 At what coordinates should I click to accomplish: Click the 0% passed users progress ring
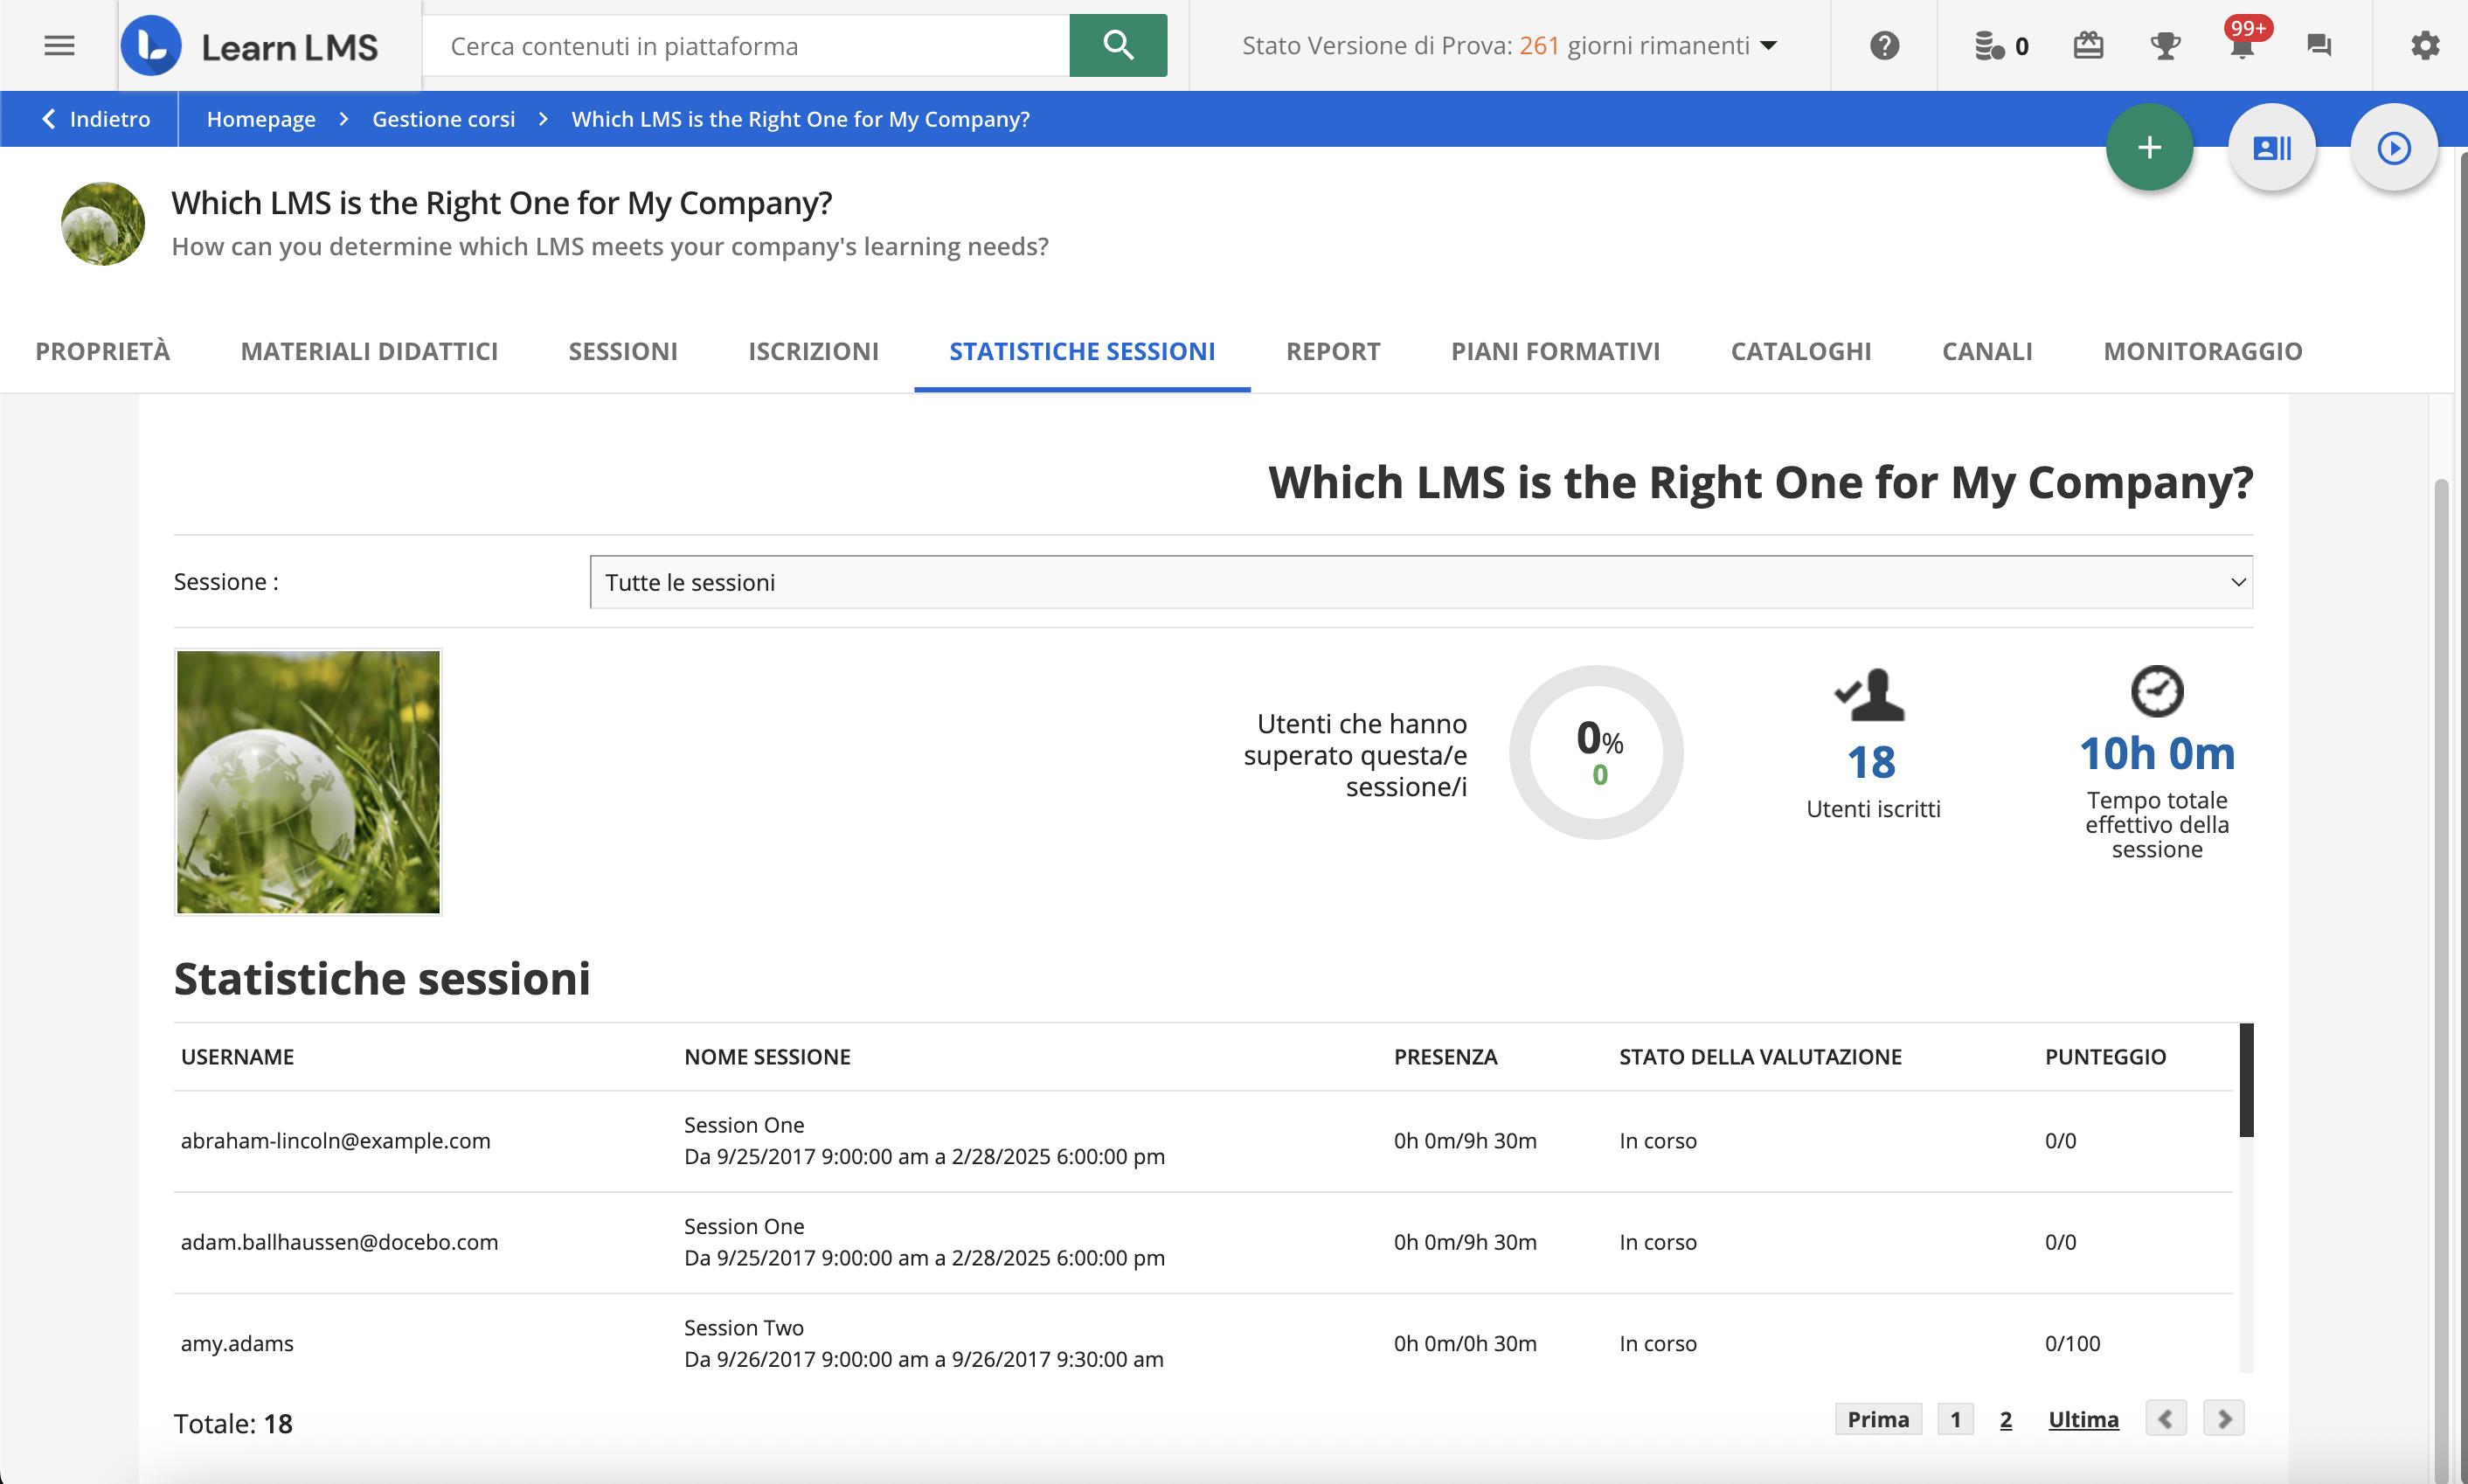1596,752
